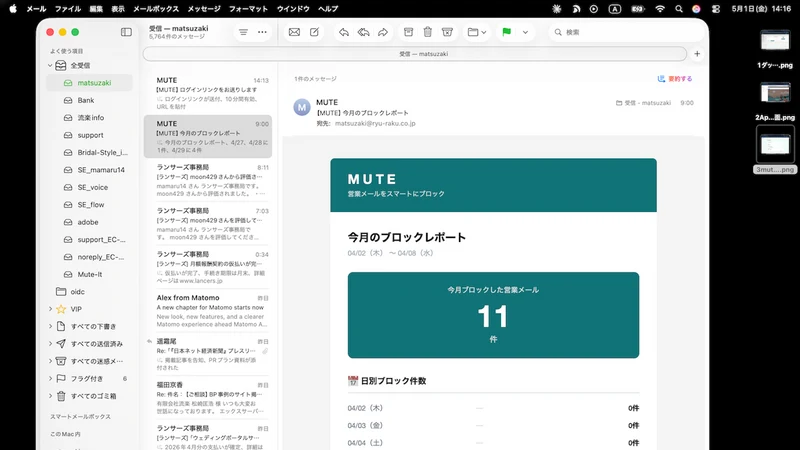Screen dimensions: 800x450
Task: Expand すべての下書き drafts group
Action: (x=50, y=327)
